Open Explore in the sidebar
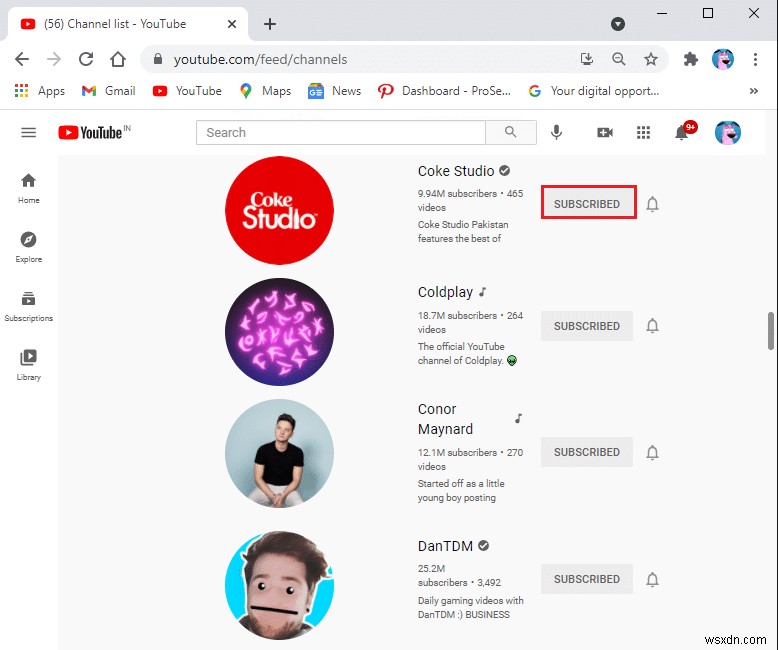The height and width of the screenshot is (650, 778). 29,247
